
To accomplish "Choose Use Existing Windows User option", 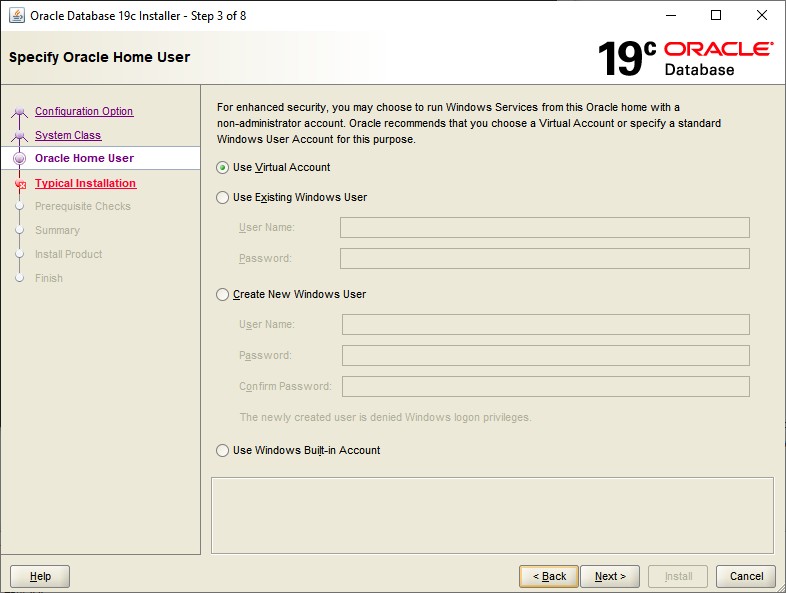I will (223, 197).
